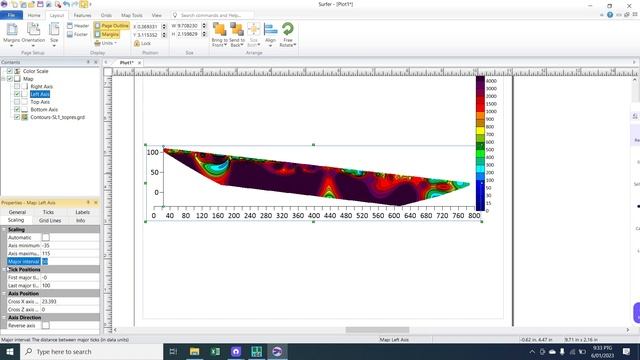The image size is (640, 360).
Task: Close the Contents panel
Action: click(x=96, y=62)
